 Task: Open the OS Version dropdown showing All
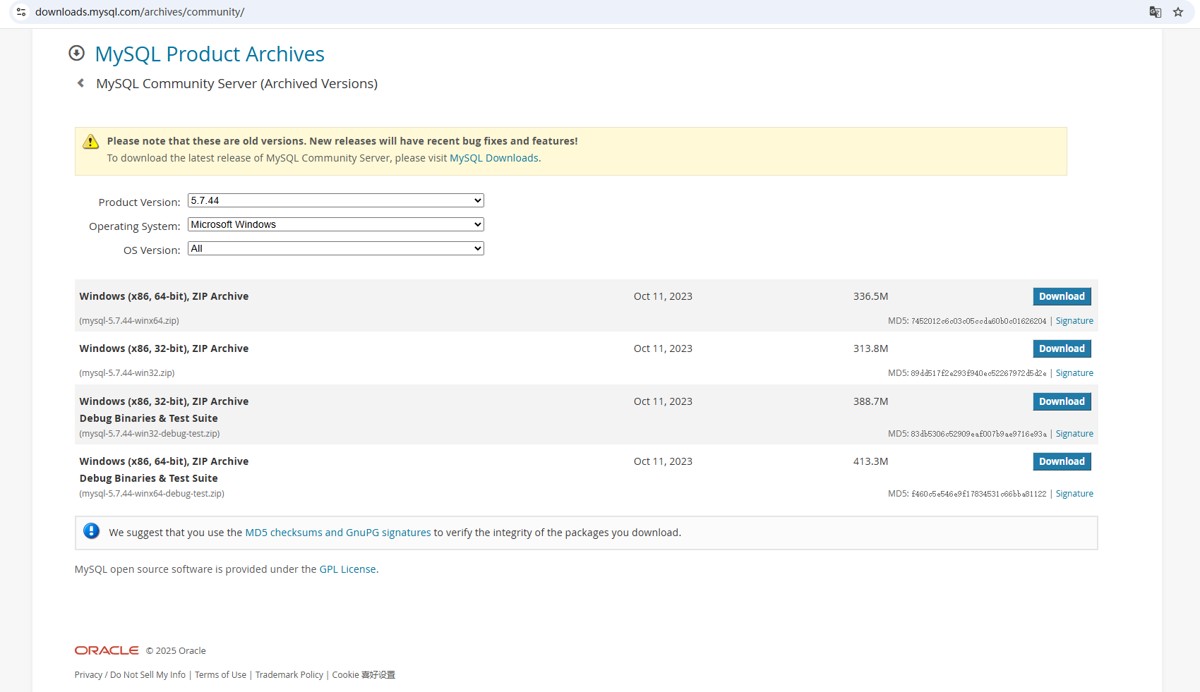pos(336,248)
